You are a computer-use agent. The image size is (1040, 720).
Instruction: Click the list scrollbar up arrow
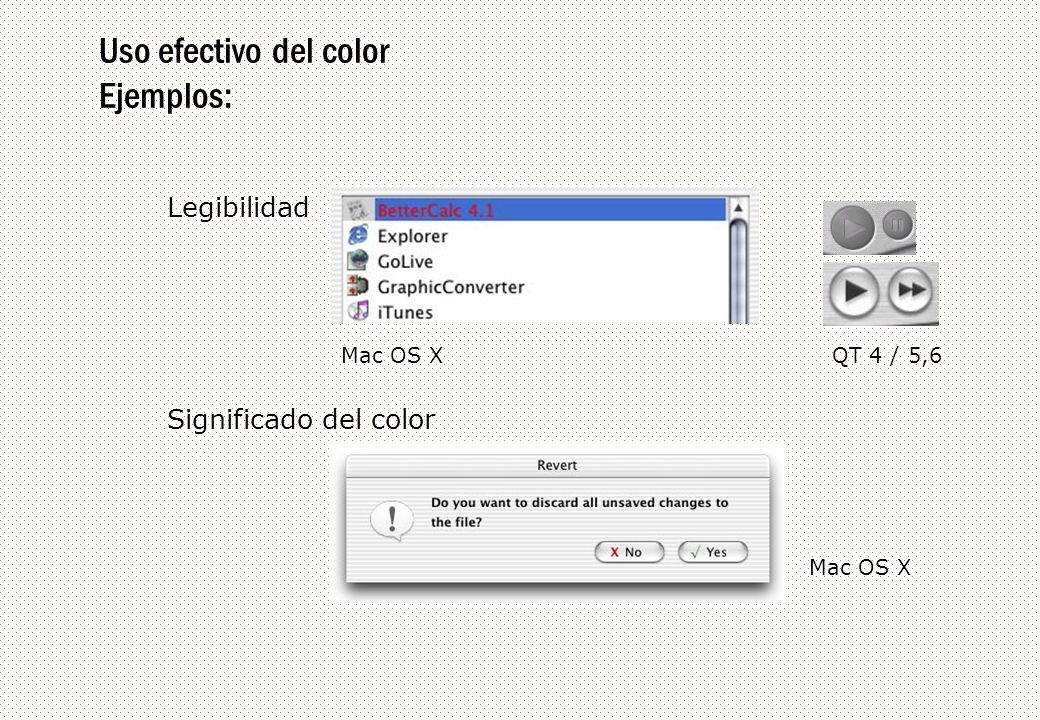coord(738,208)
